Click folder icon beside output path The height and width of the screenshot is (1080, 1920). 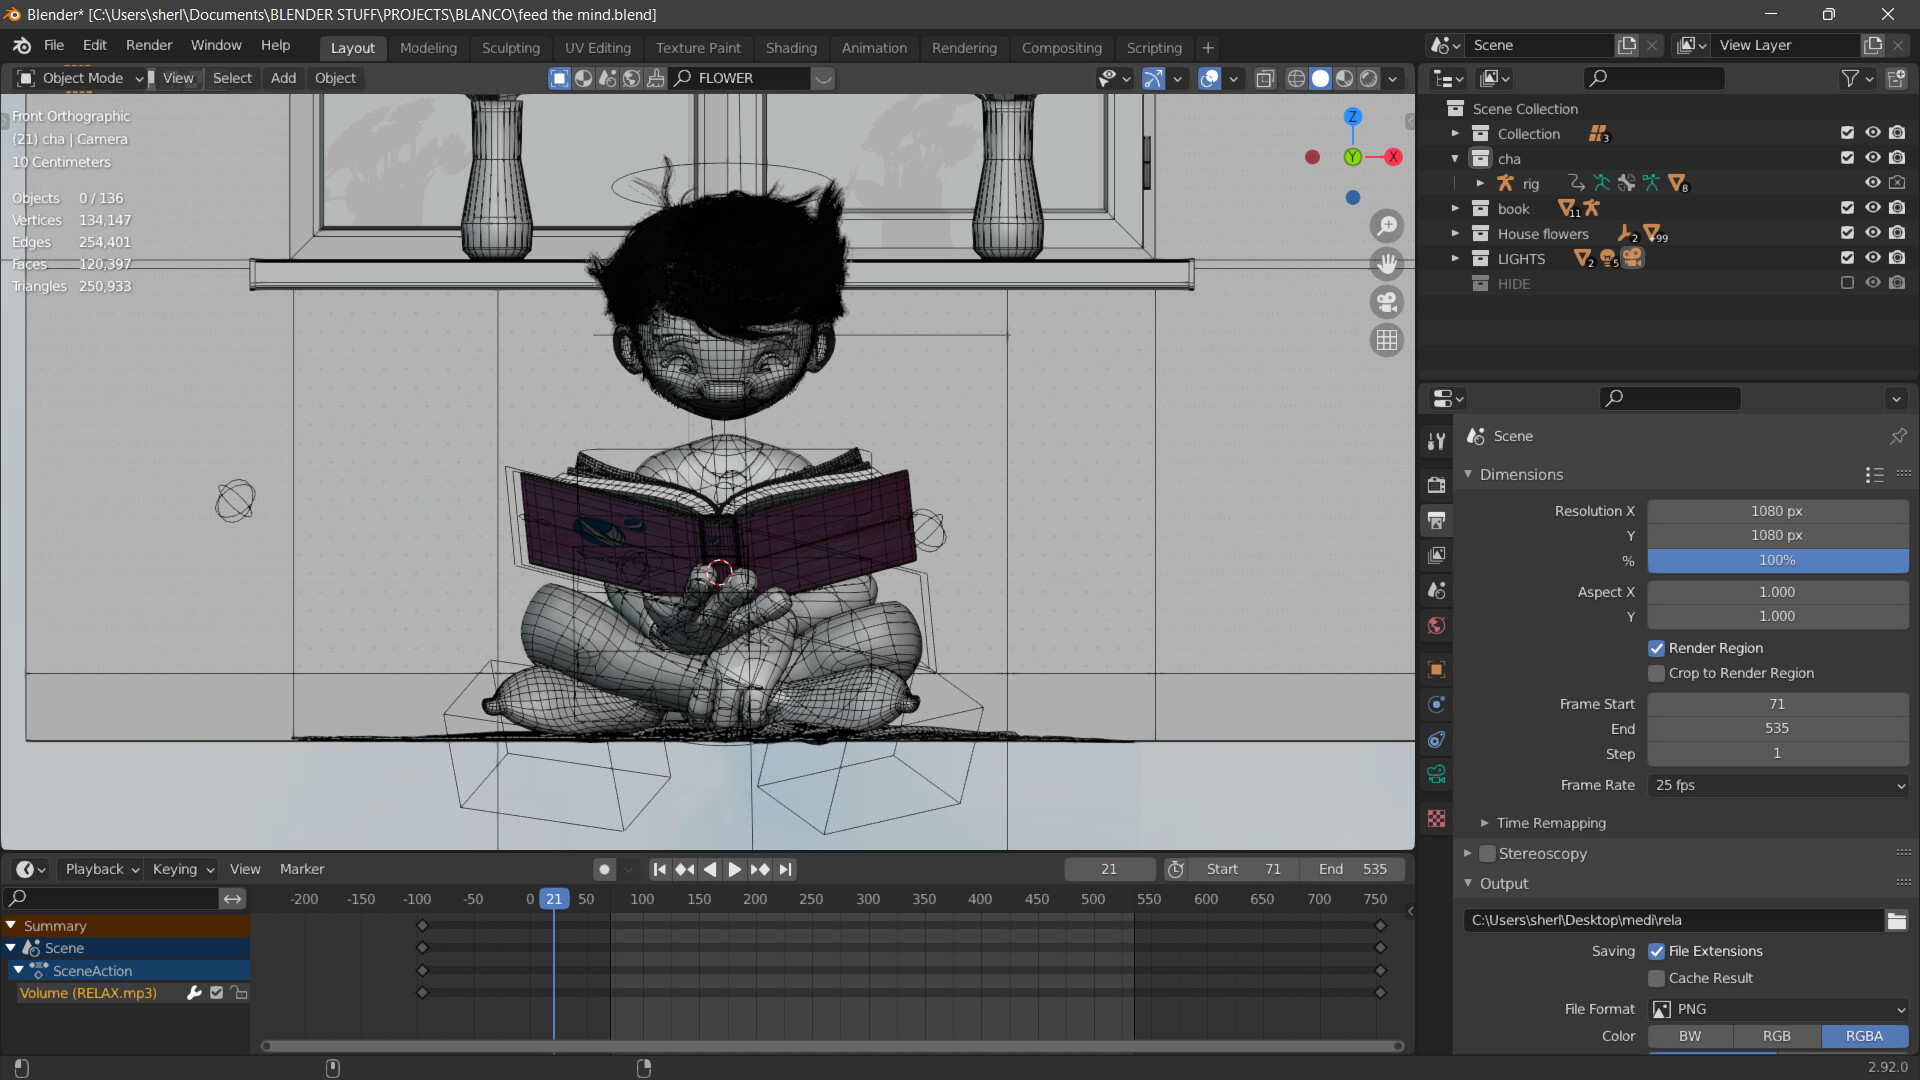coord(1896,921)
